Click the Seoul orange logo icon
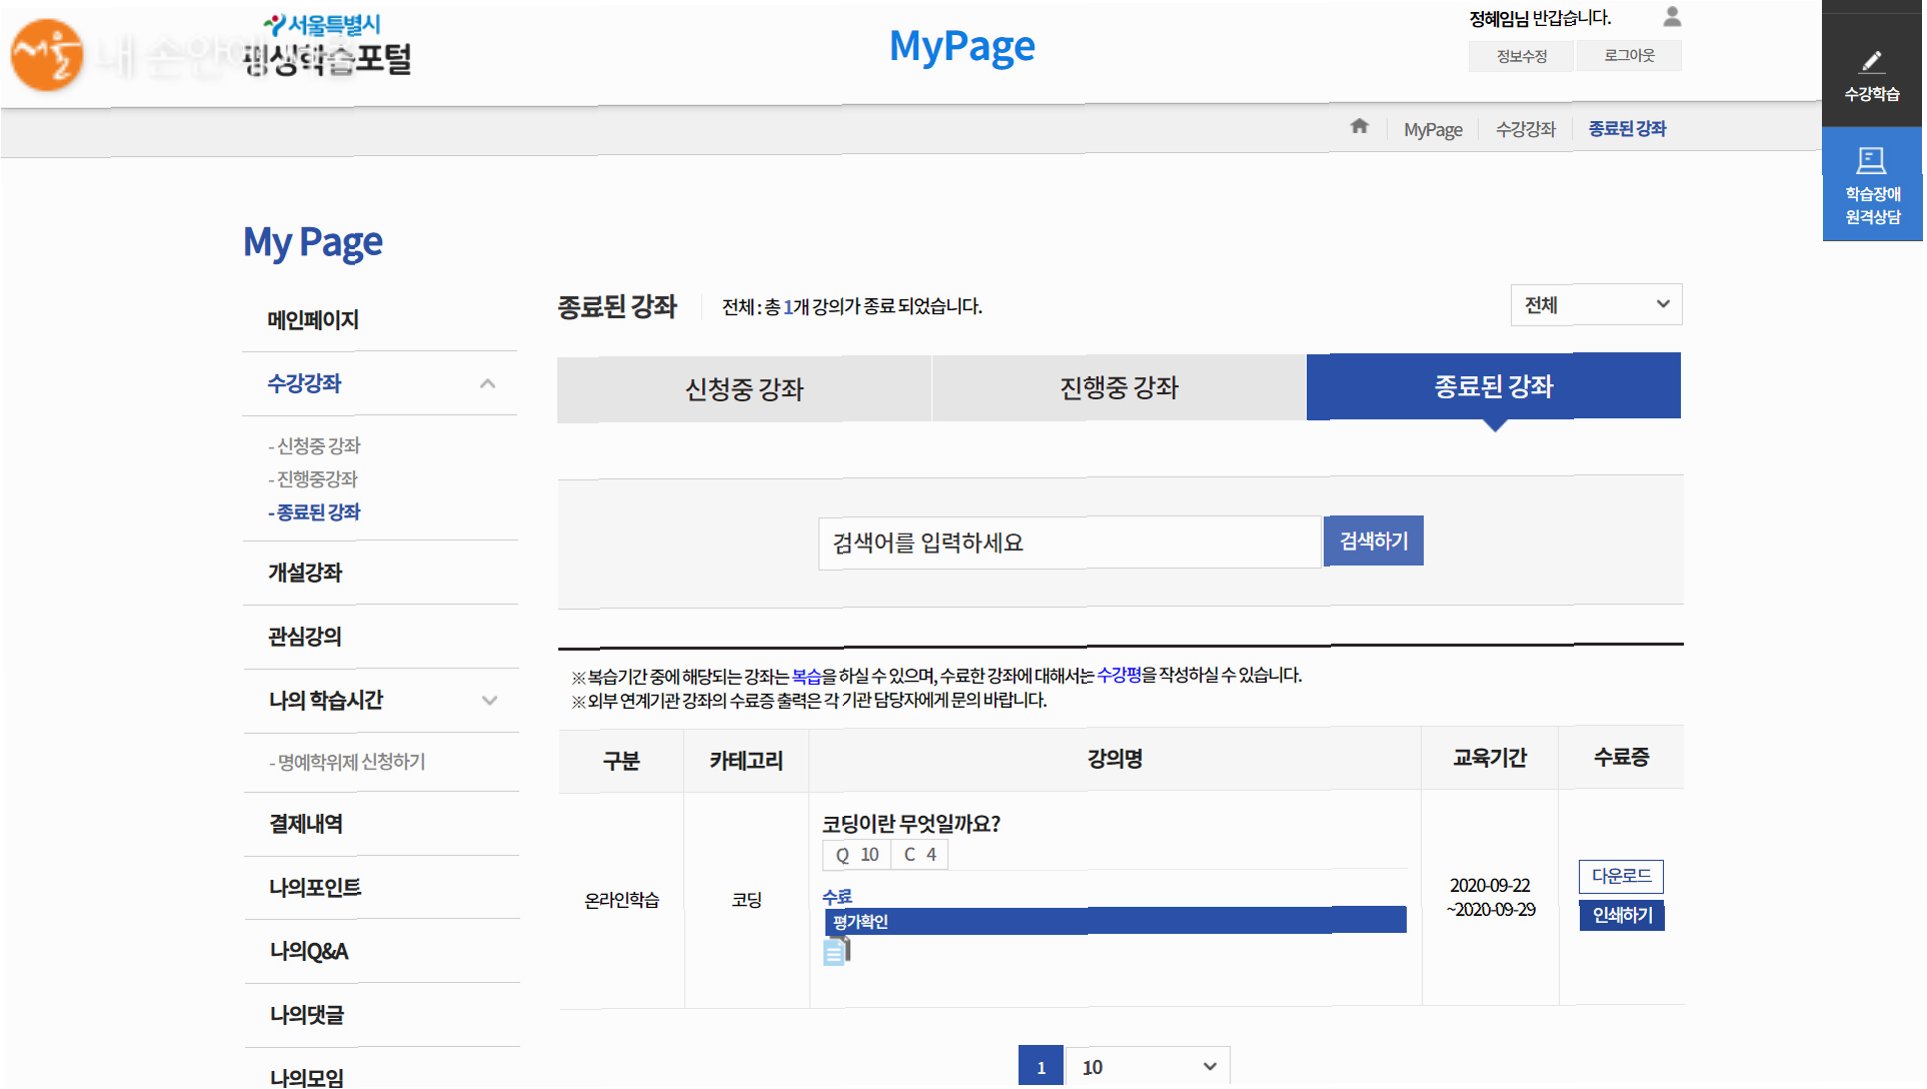Screen dimensions: 1927x1089 coord(47,55)
